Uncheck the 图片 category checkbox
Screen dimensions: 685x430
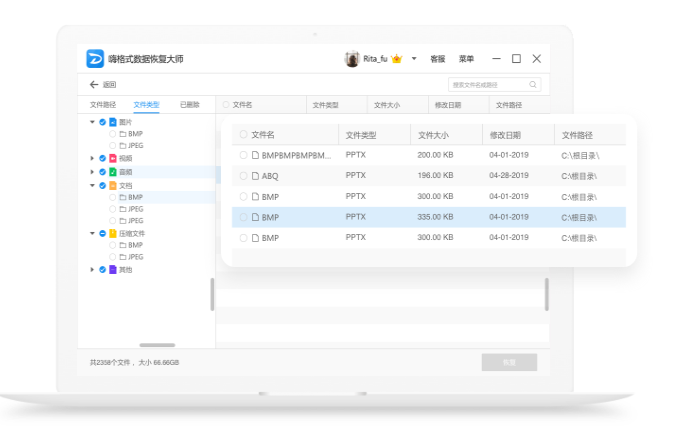tap(102, 122)
